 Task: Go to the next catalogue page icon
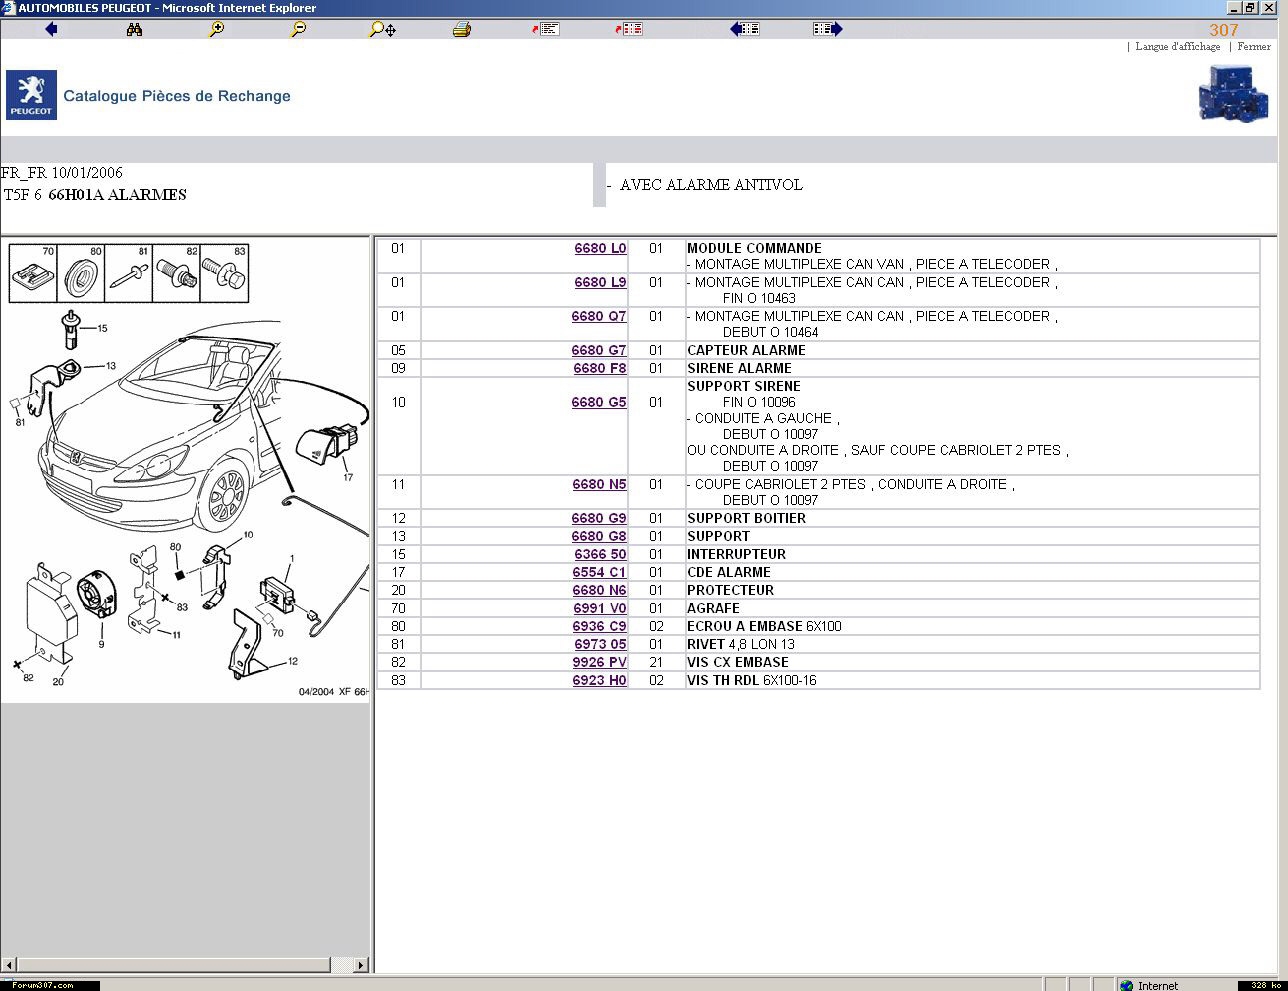828,29
